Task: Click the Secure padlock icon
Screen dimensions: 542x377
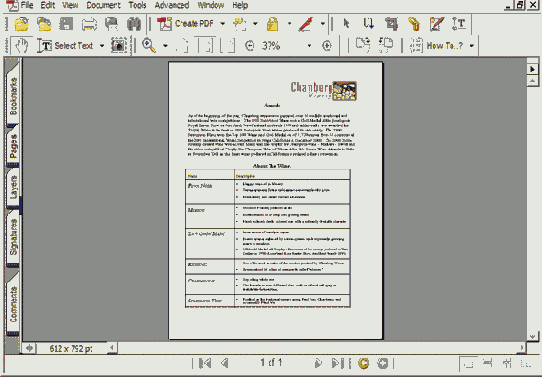Action: pyautogui.click(x=273, y=24)
